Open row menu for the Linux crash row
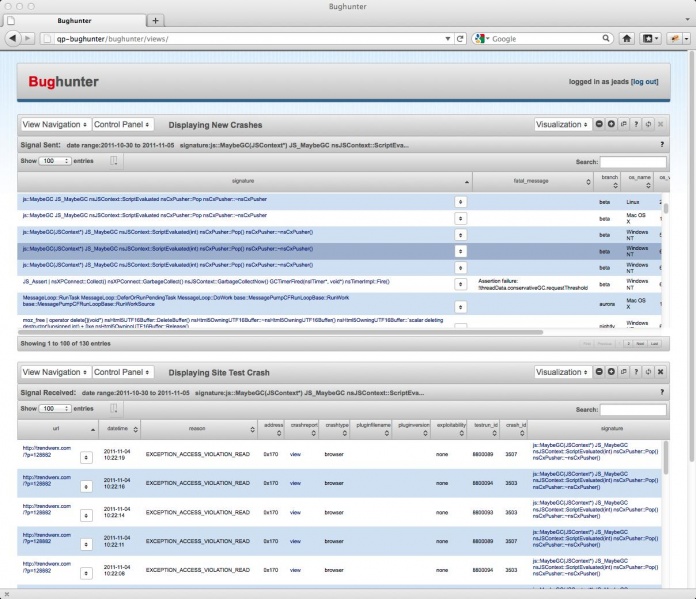The image size is (696, 599). tap(460, 202)
